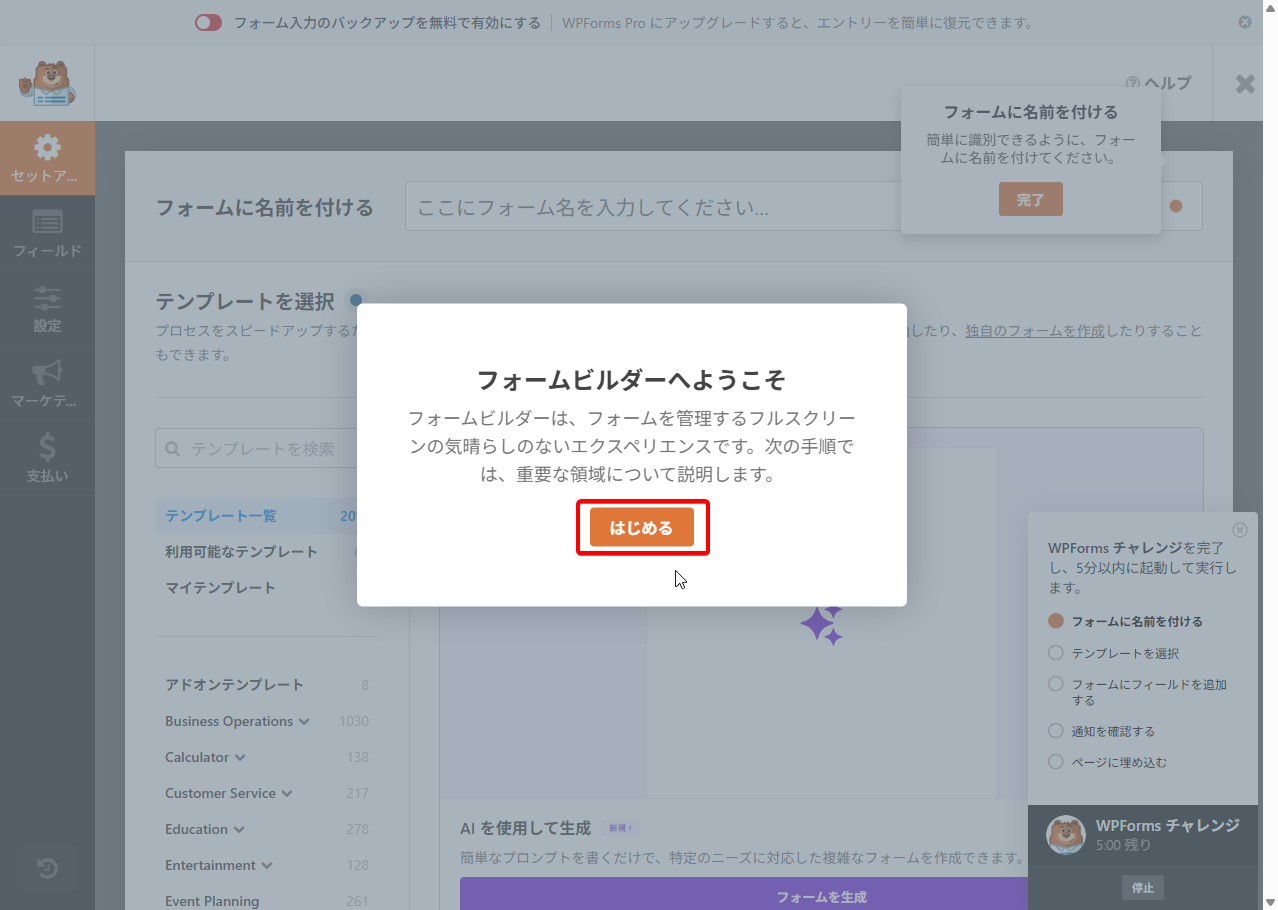Close the form builder with X icon
This screenshot has height=910, width=1278.
[x=1244, y=84]
